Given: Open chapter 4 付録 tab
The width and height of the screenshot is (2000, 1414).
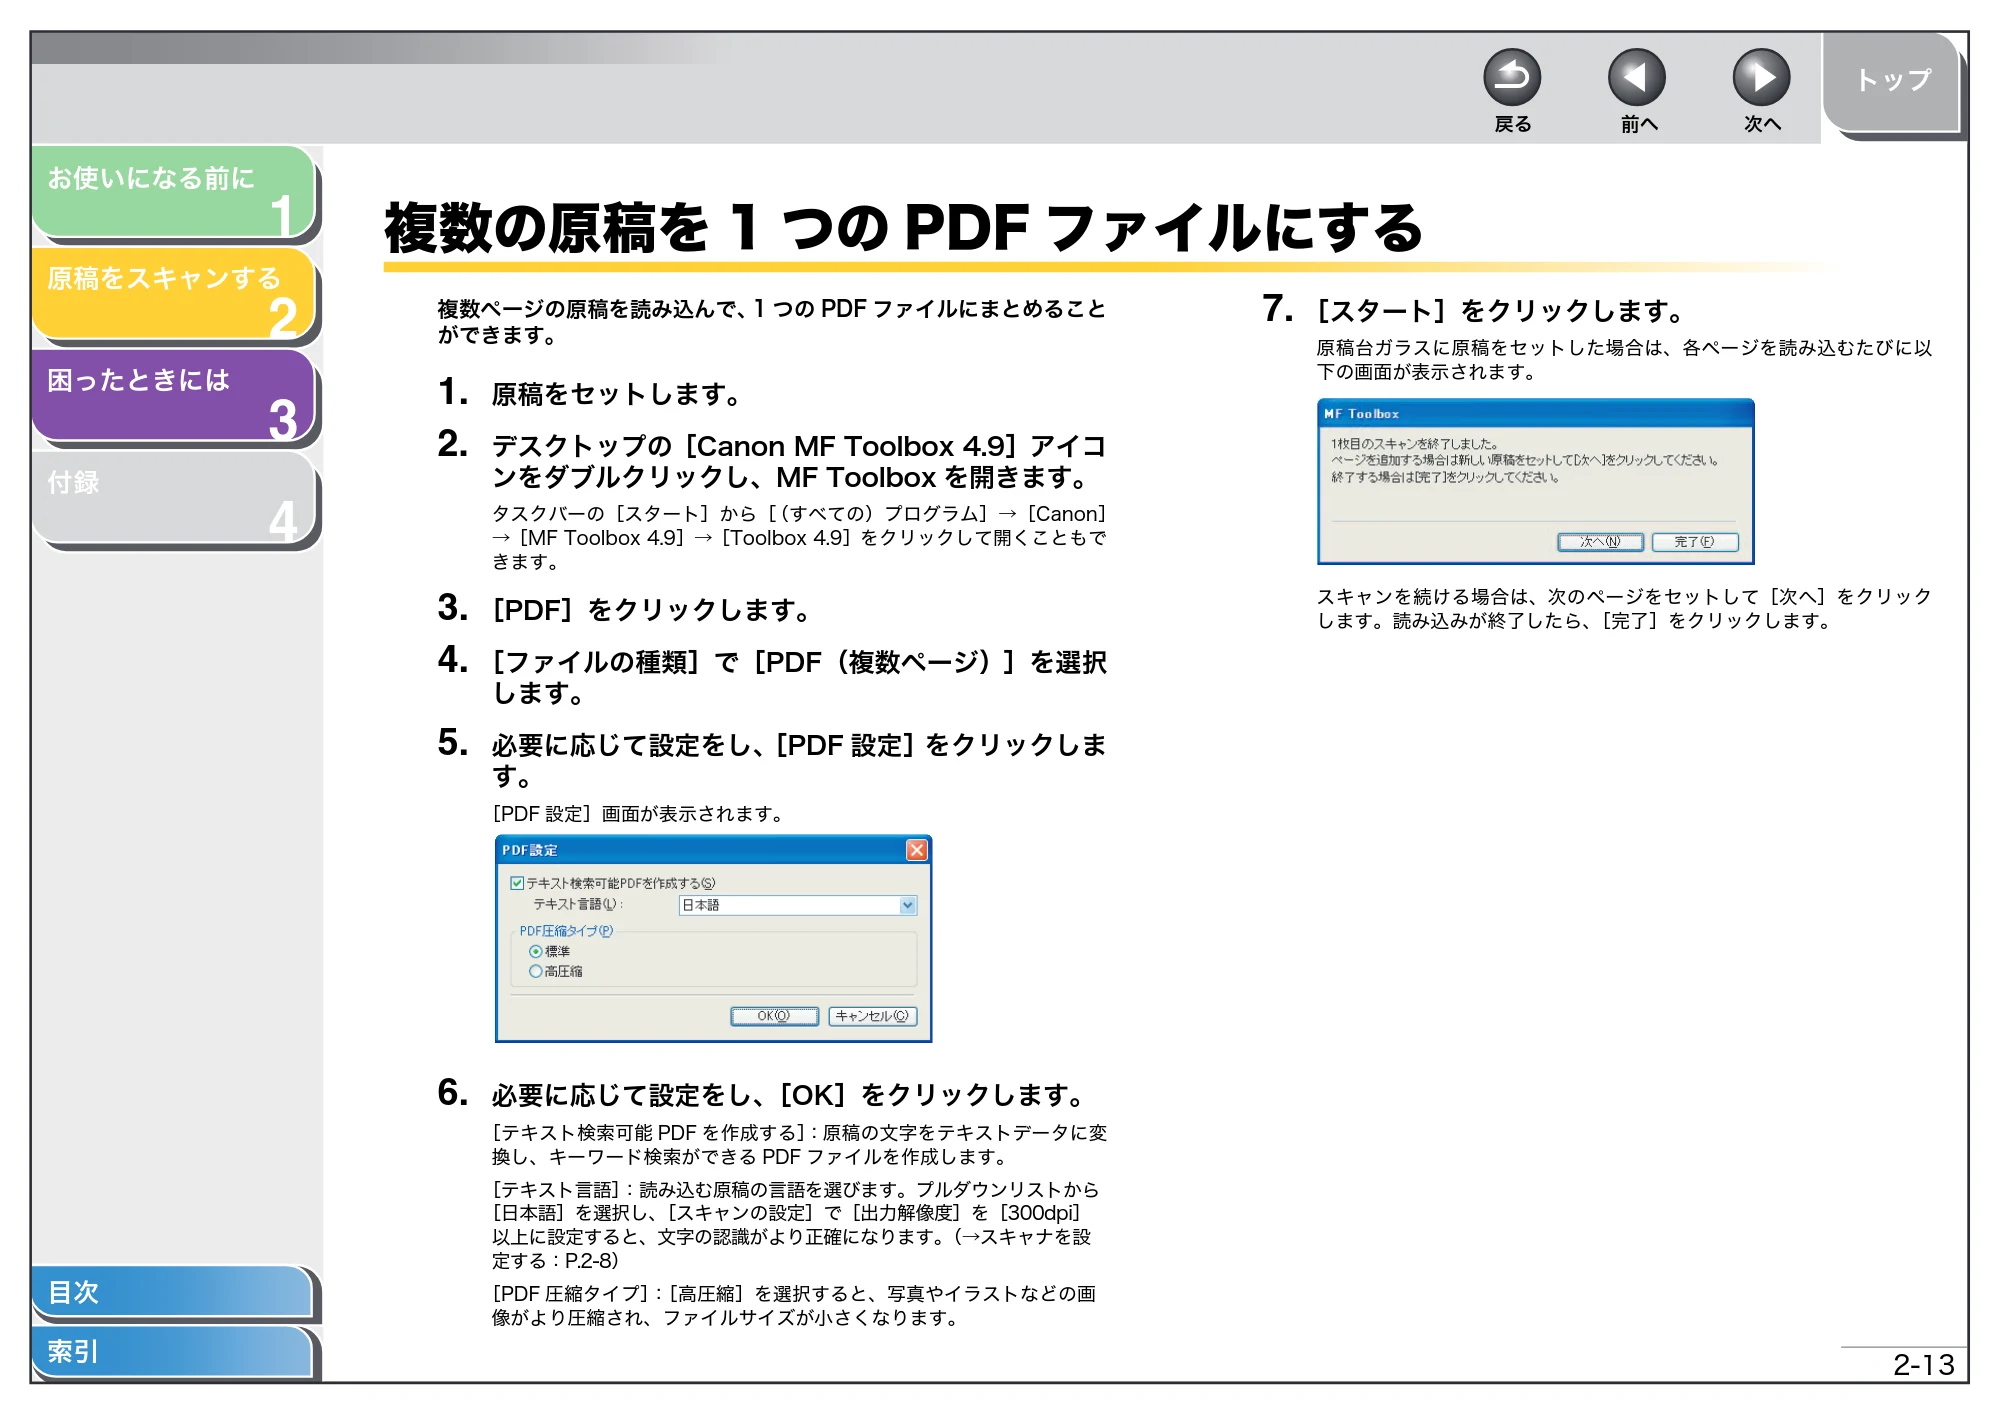Looking at the screenshot, I should coord(174,498).
